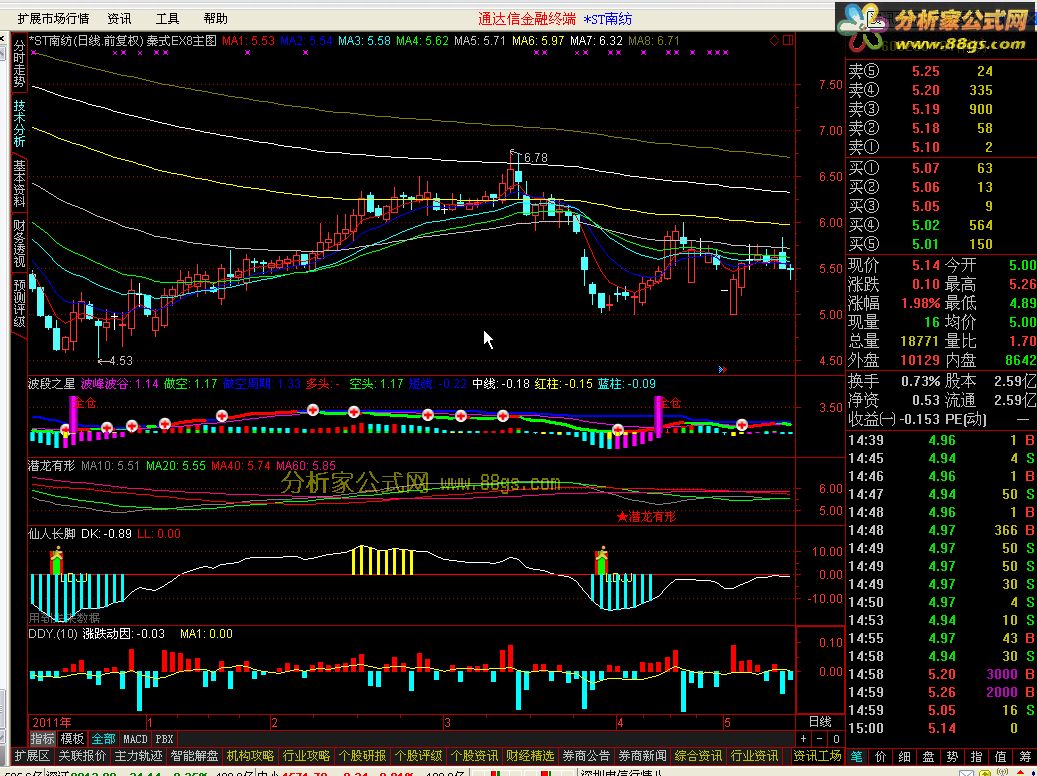This screenshot has width=1037, height=776.
Task: Click the *ST南纺 stock name in title
Action: click(608, 19)
